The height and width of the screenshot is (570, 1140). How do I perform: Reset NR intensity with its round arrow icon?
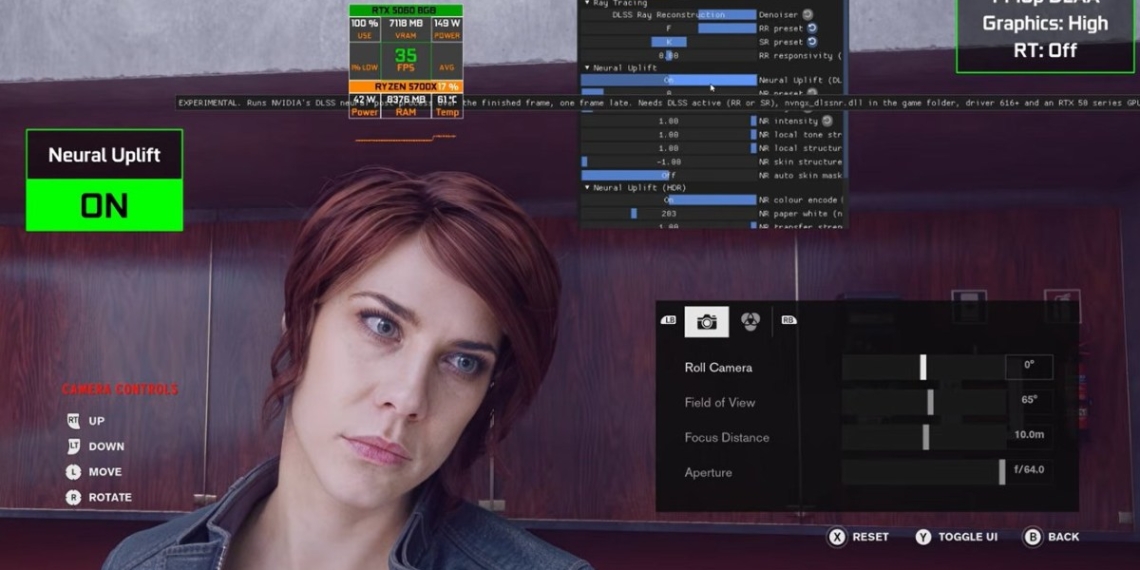point(827,121)
